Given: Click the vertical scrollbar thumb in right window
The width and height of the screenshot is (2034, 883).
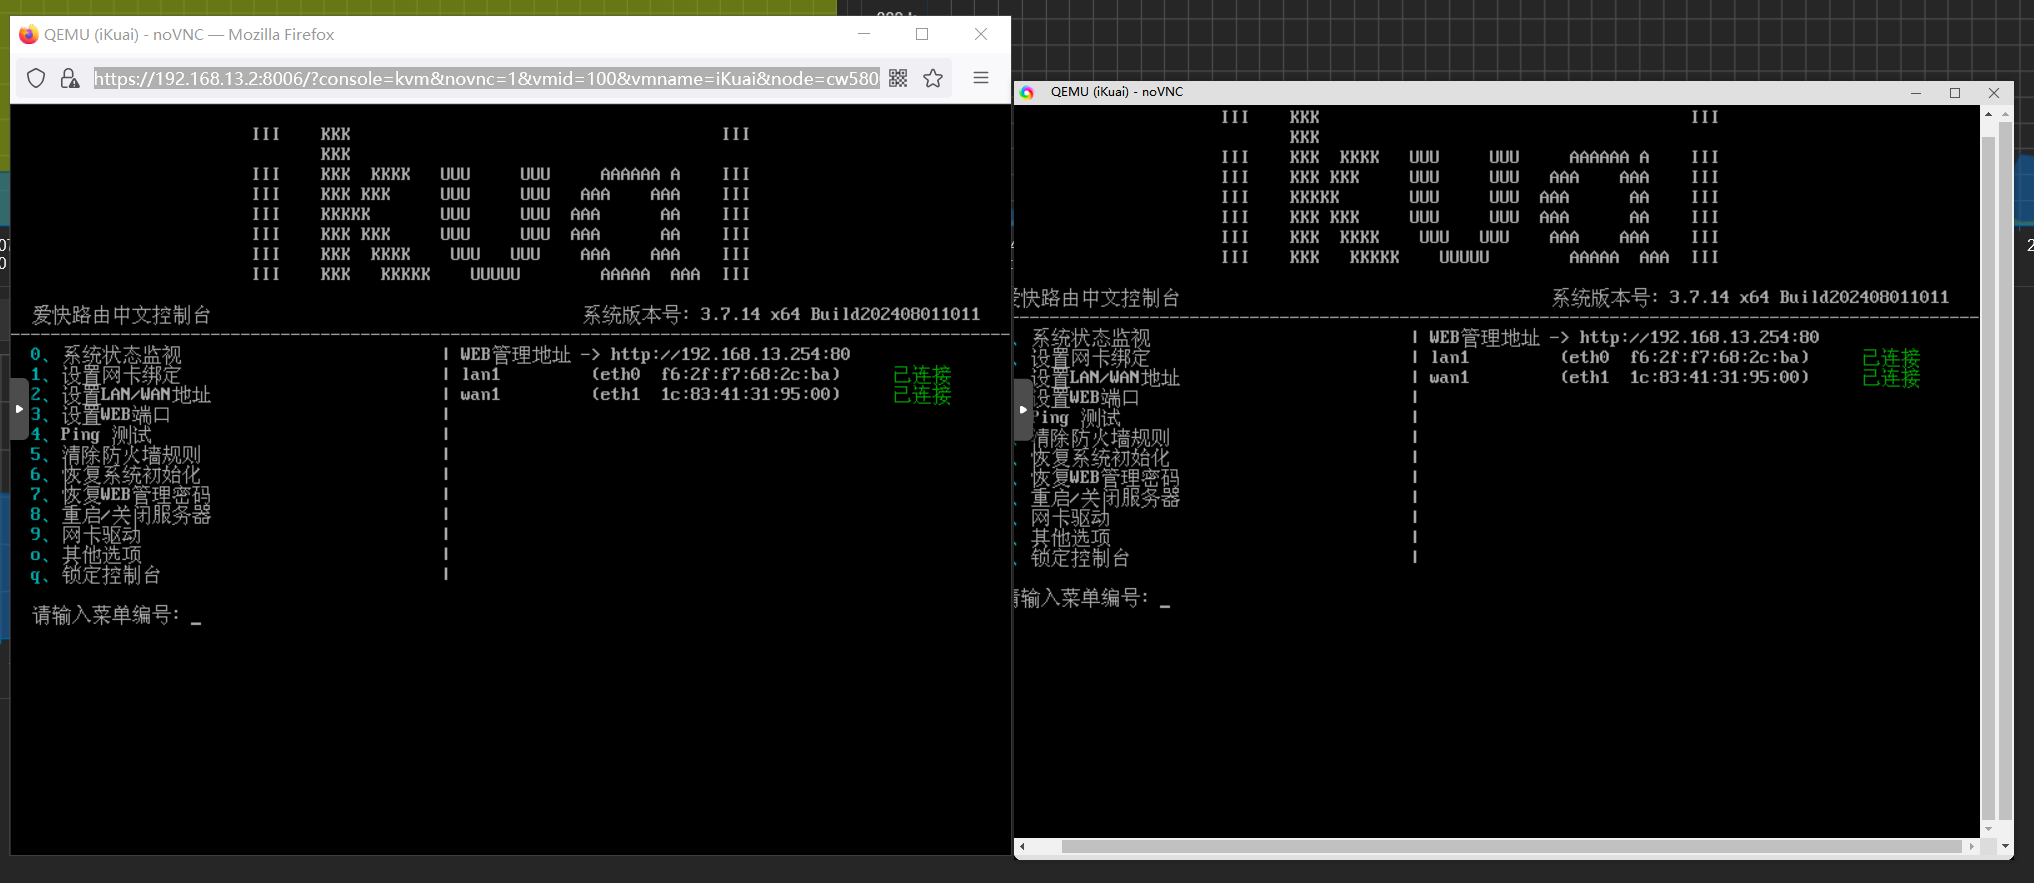Looking at the screenshot, I should click(1989, 480).
